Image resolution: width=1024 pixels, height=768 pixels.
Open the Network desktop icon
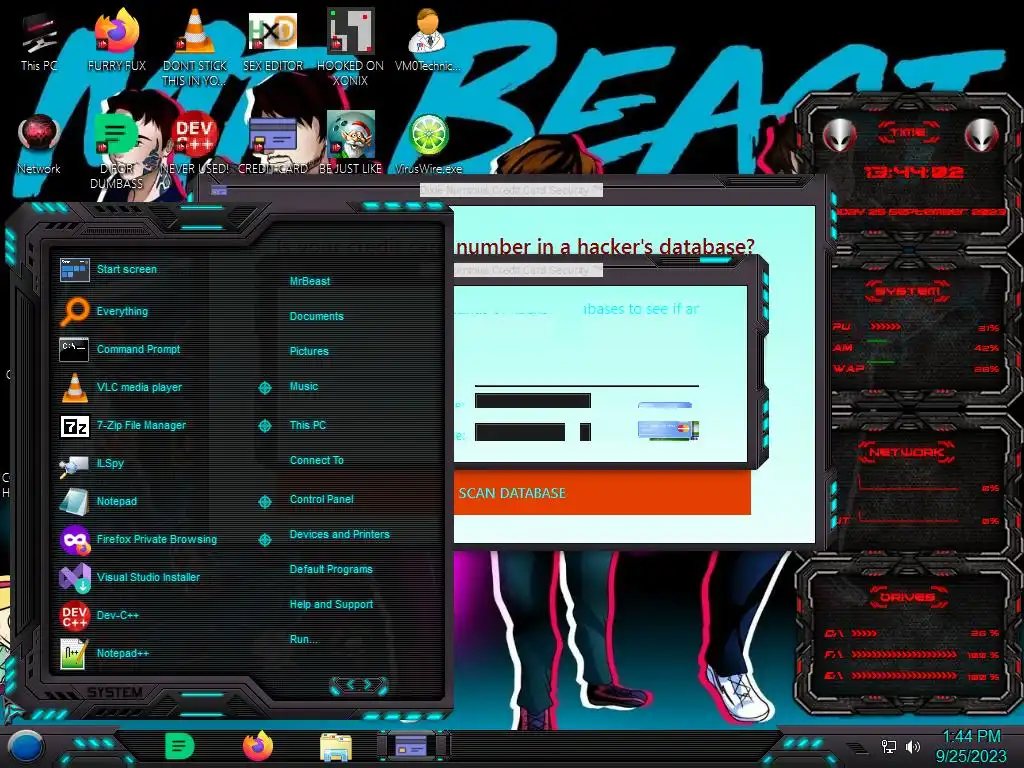coord(39,144)
